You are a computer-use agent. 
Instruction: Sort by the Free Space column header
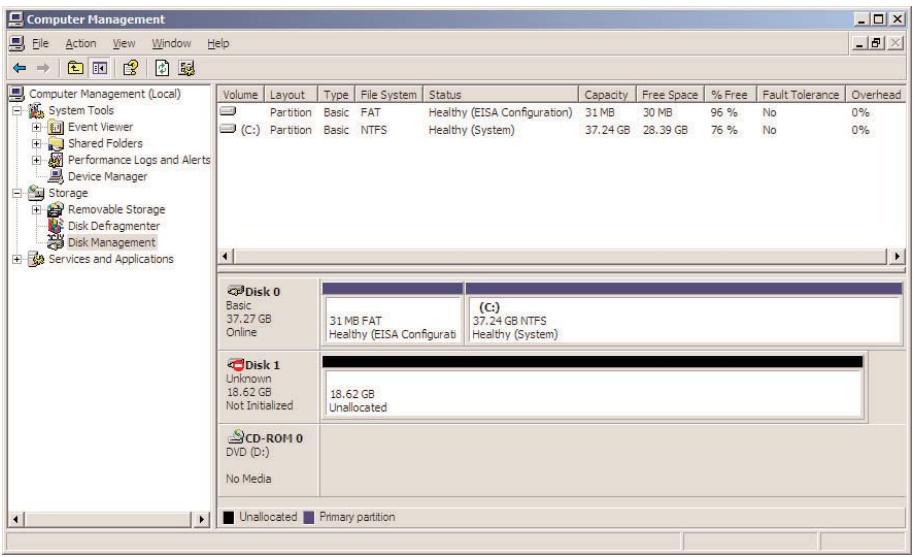tap(670, 94)
